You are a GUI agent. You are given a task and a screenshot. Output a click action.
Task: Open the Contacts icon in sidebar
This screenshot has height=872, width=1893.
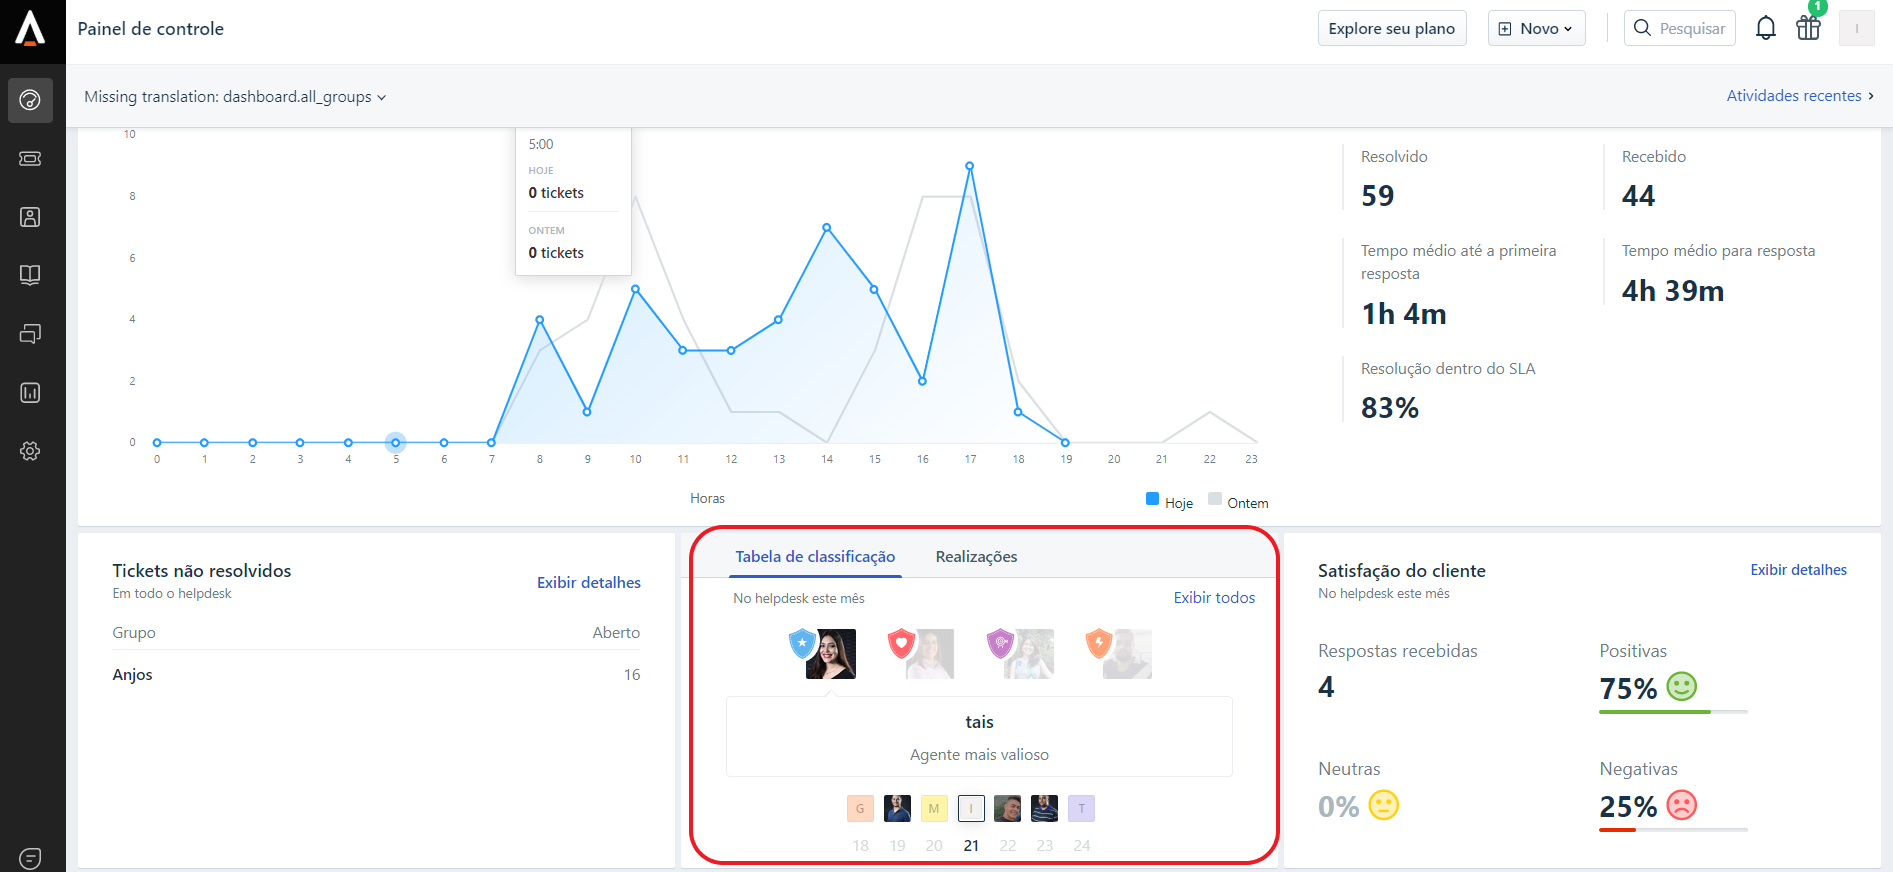click(x=30, y=217)
